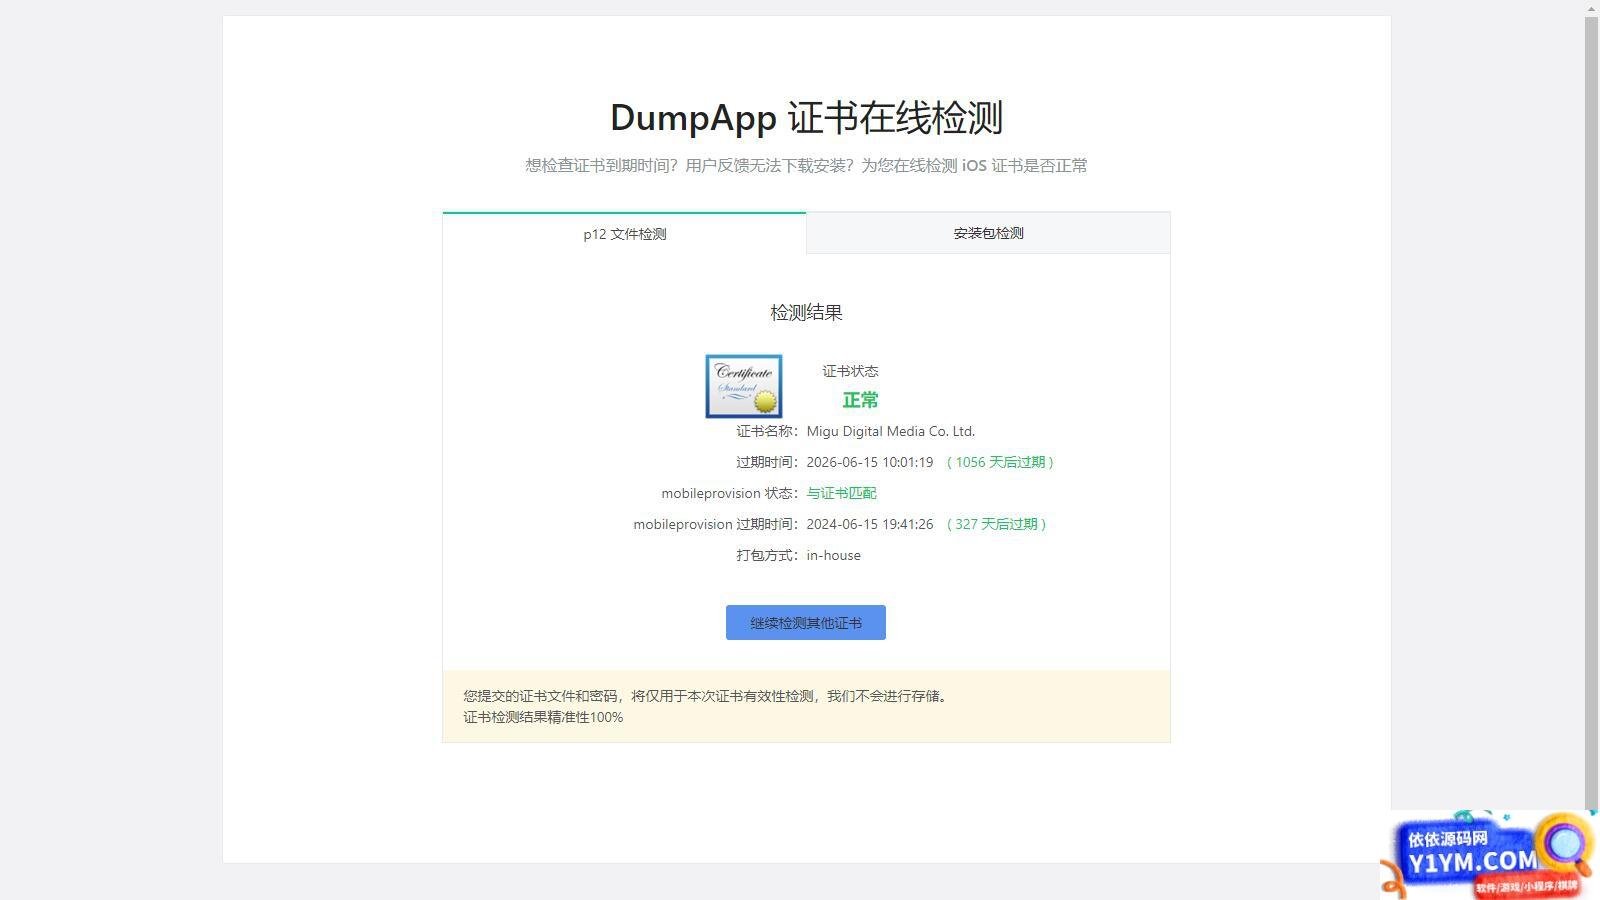Select certificate name Migu Digital Media Co. Ltd.
Image resolution: width=1600 pixels, height=900 pixels.
click(x=891, y=431)
